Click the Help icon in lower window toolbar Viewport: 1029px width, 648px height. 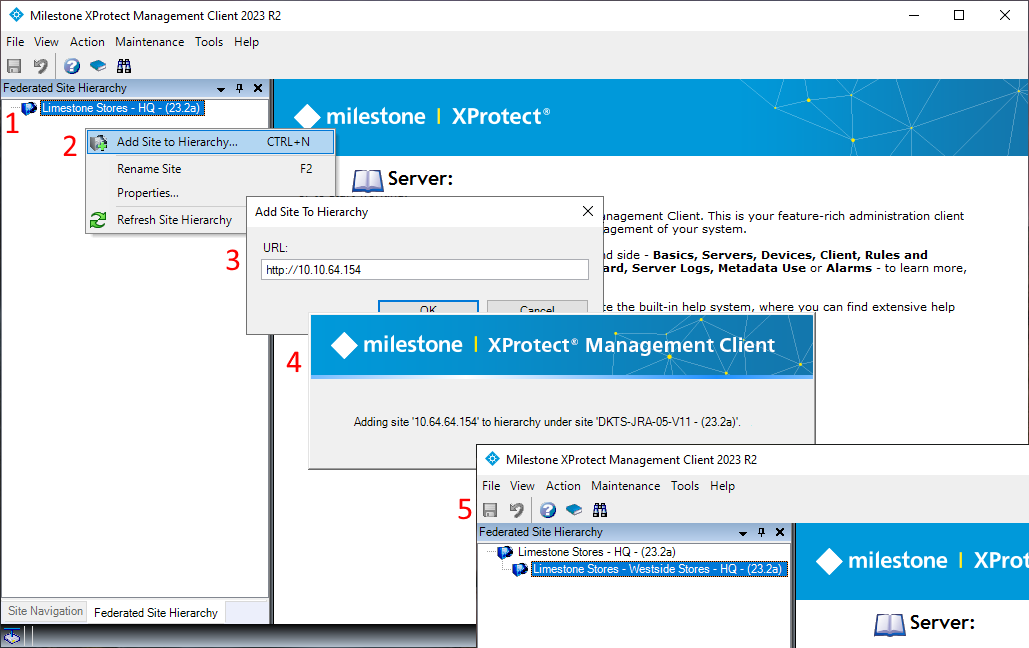click(x=548, y=510)
